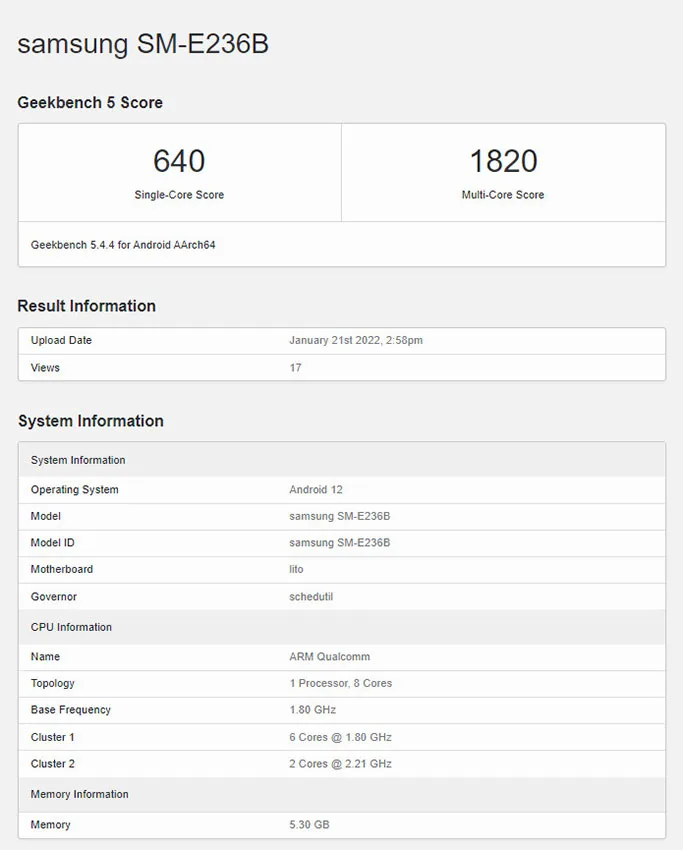This screenshot has height=850, width=683.
Task: Click the 'Governor' label
Action: point(54,596)
